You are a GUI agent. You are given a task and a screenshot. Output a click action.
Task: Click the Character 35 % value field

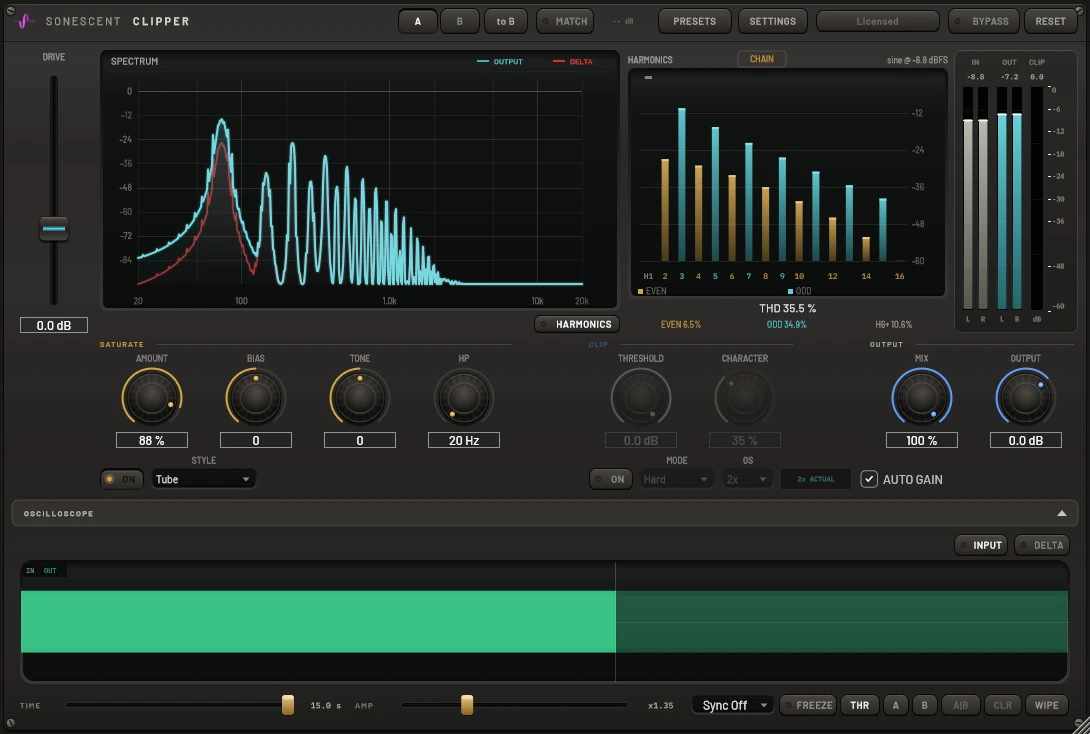[744, 440]
